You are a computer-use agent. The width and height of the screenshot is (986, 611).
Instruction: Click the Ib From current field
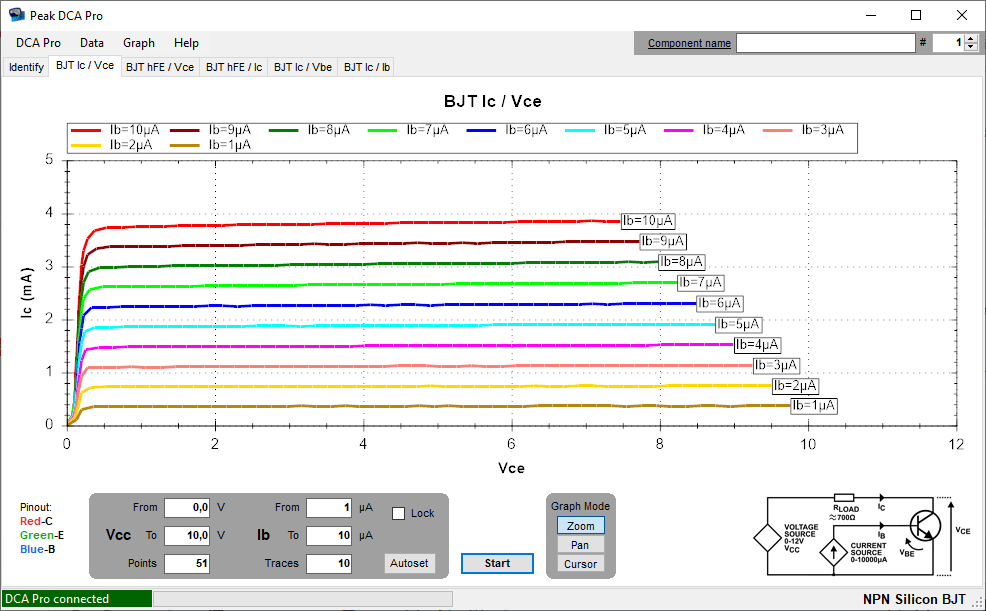point(329,507)
